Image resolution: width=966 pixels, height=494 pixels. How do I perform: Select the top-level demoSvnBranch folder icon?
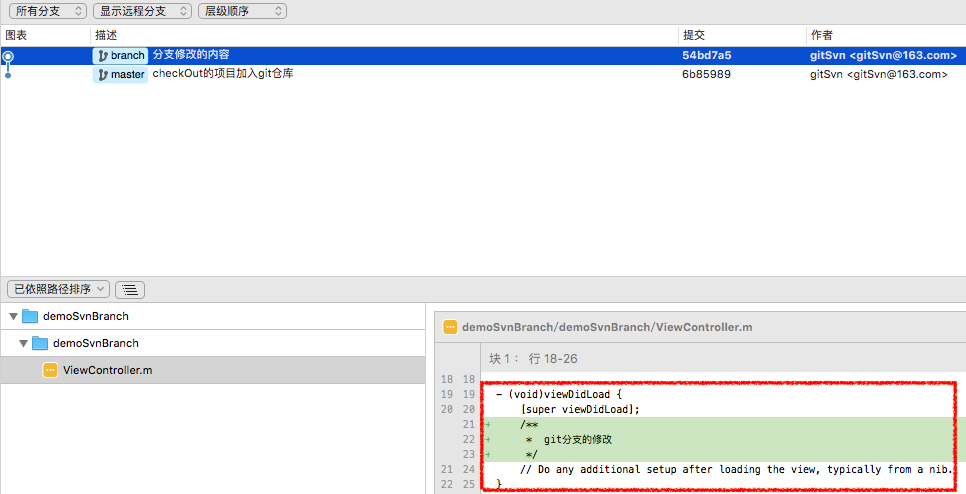pyautogui.click(x=30, y=317)
